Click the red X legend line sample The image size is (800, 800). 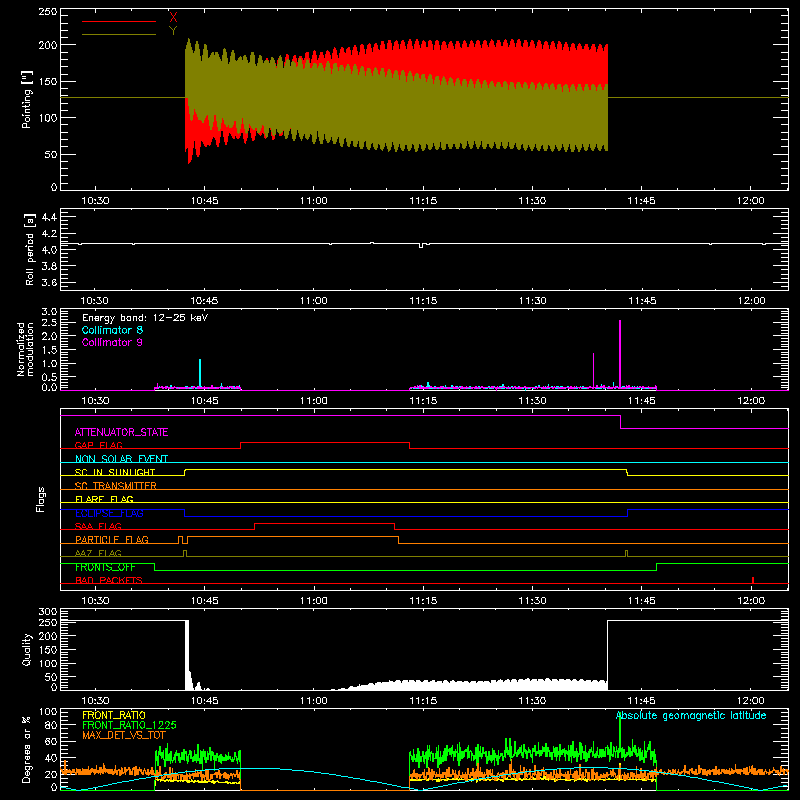click(119, 21)
